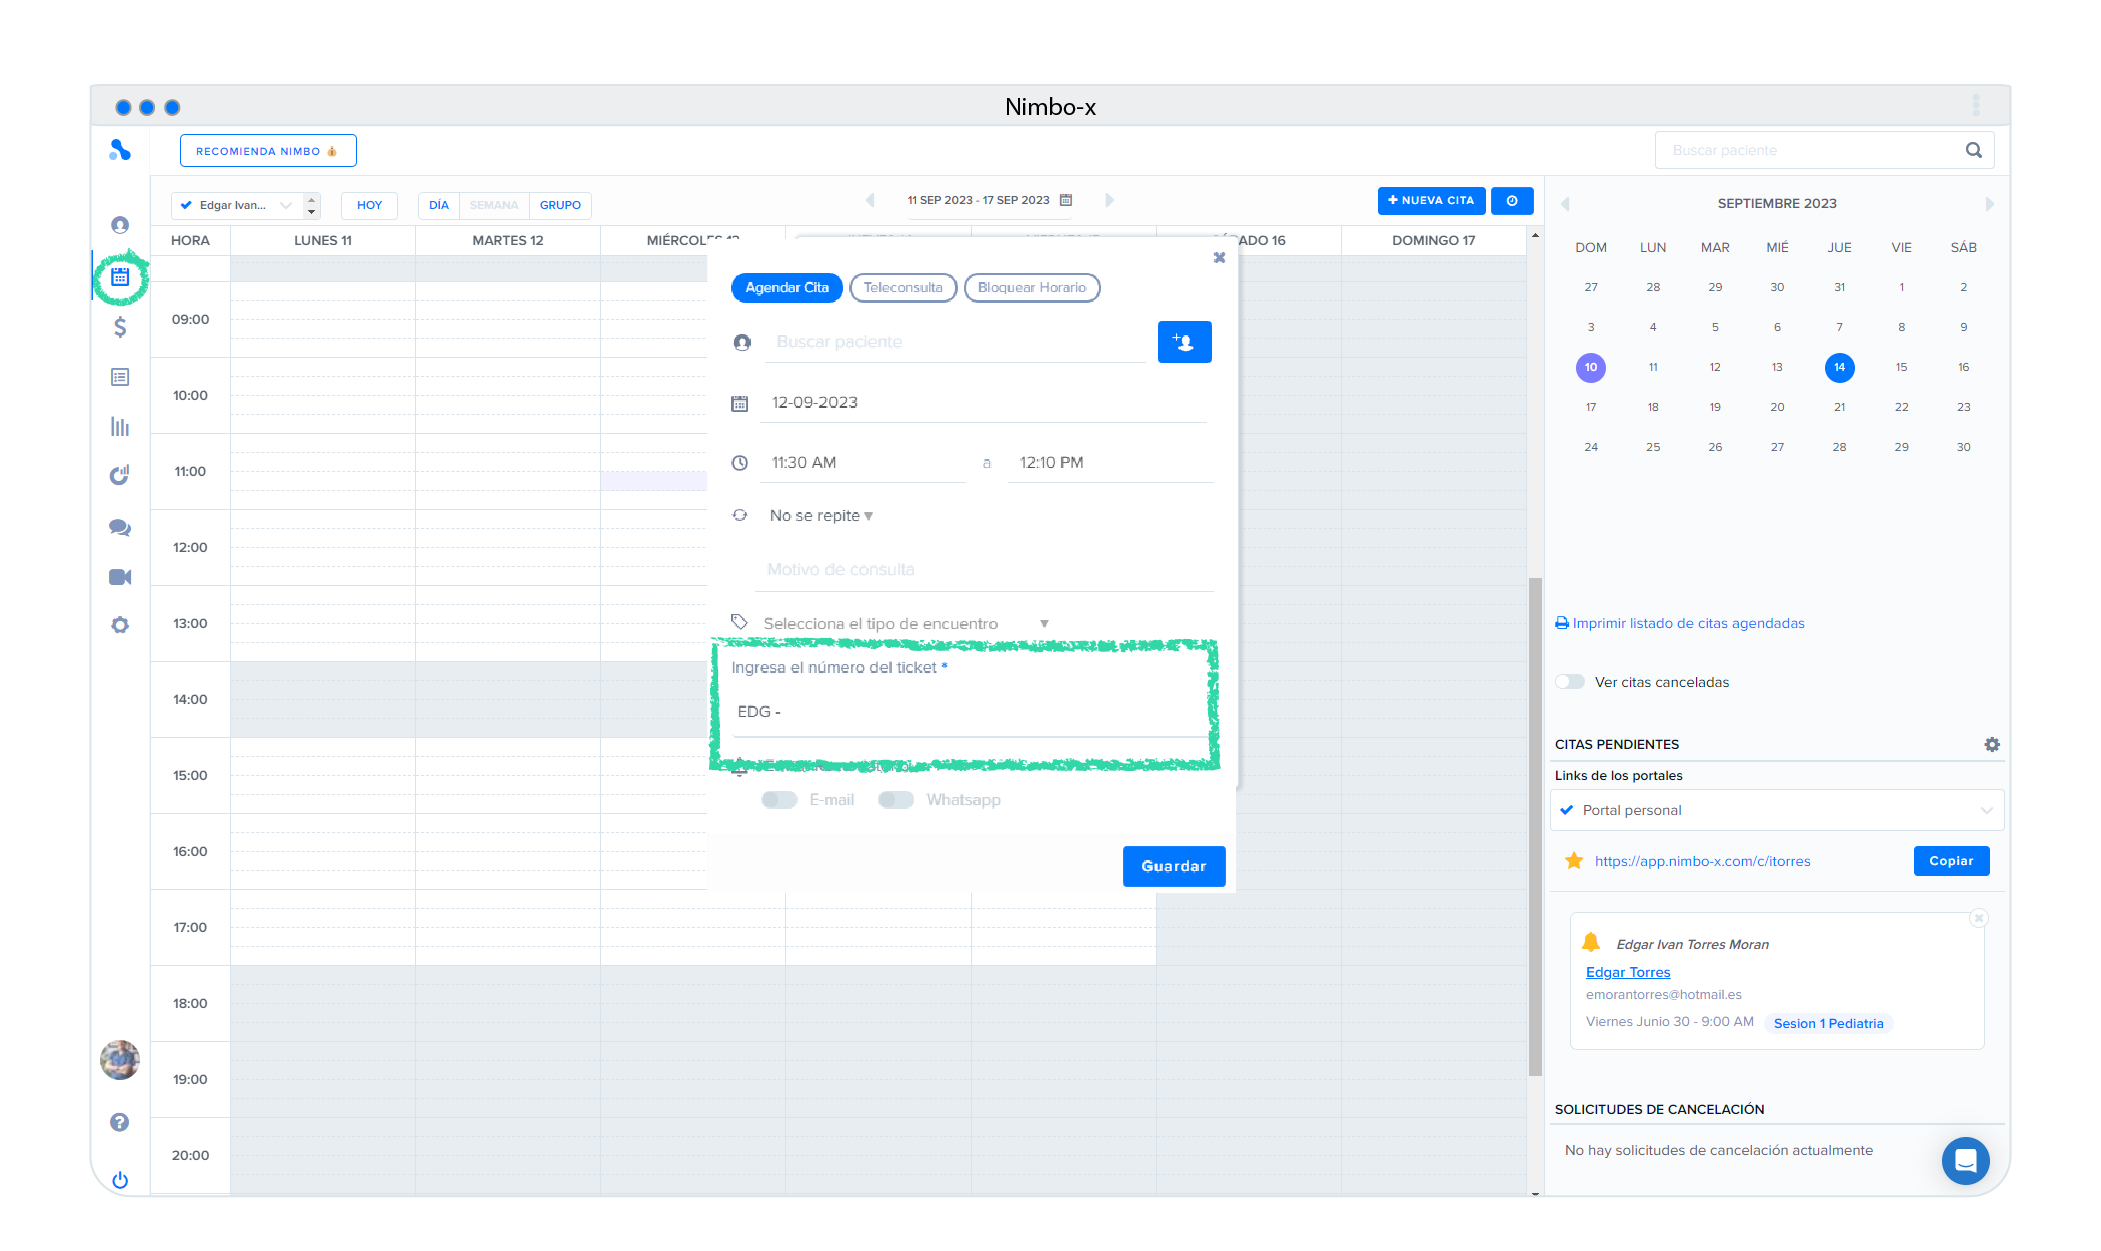
Task: Switch to the Bloquear Horario tab
Action: click(1031, 288)
